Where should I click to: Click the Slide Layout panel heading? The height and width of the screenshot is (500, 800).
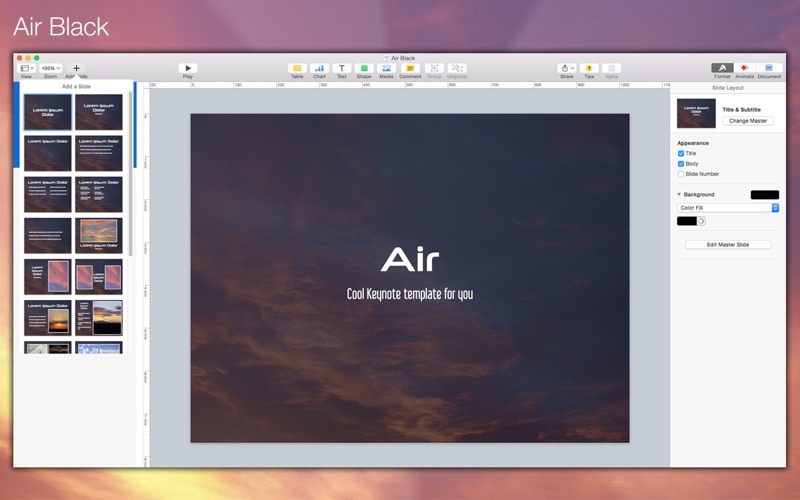coord(728,88)
